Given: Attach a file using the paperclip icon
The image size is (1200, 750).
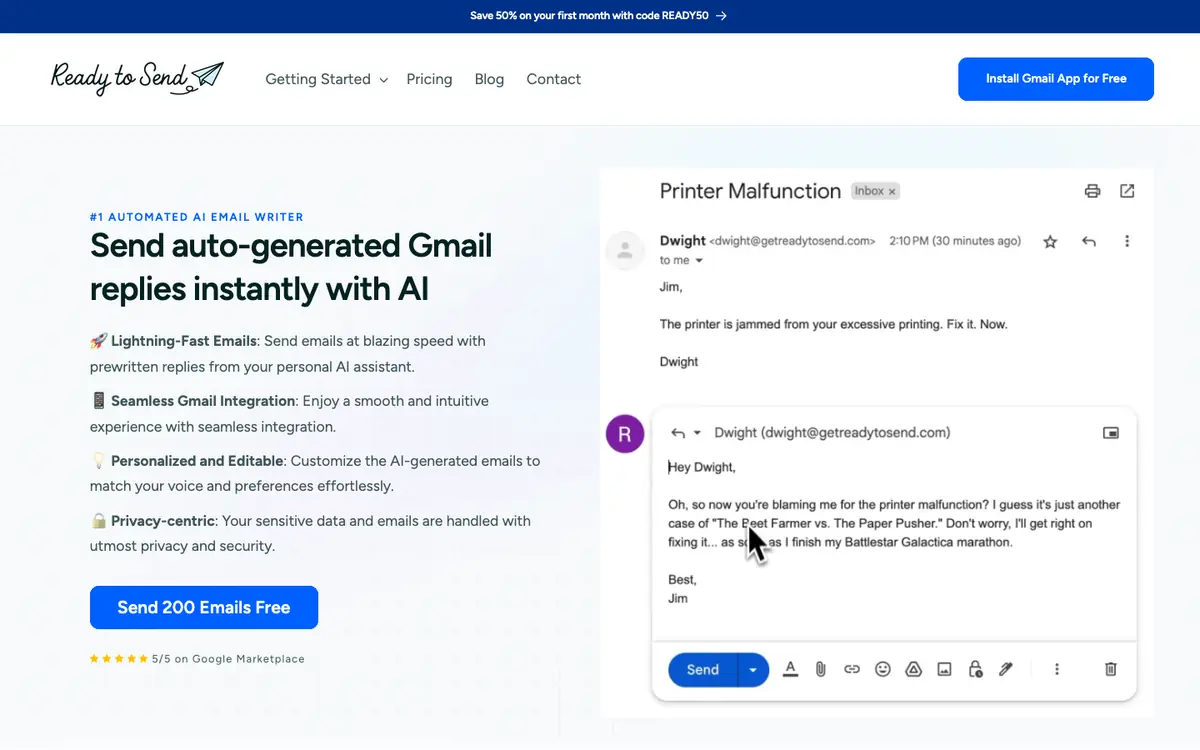Looking at the screenshot, I should pyautogui.click(x=820, y=669).
